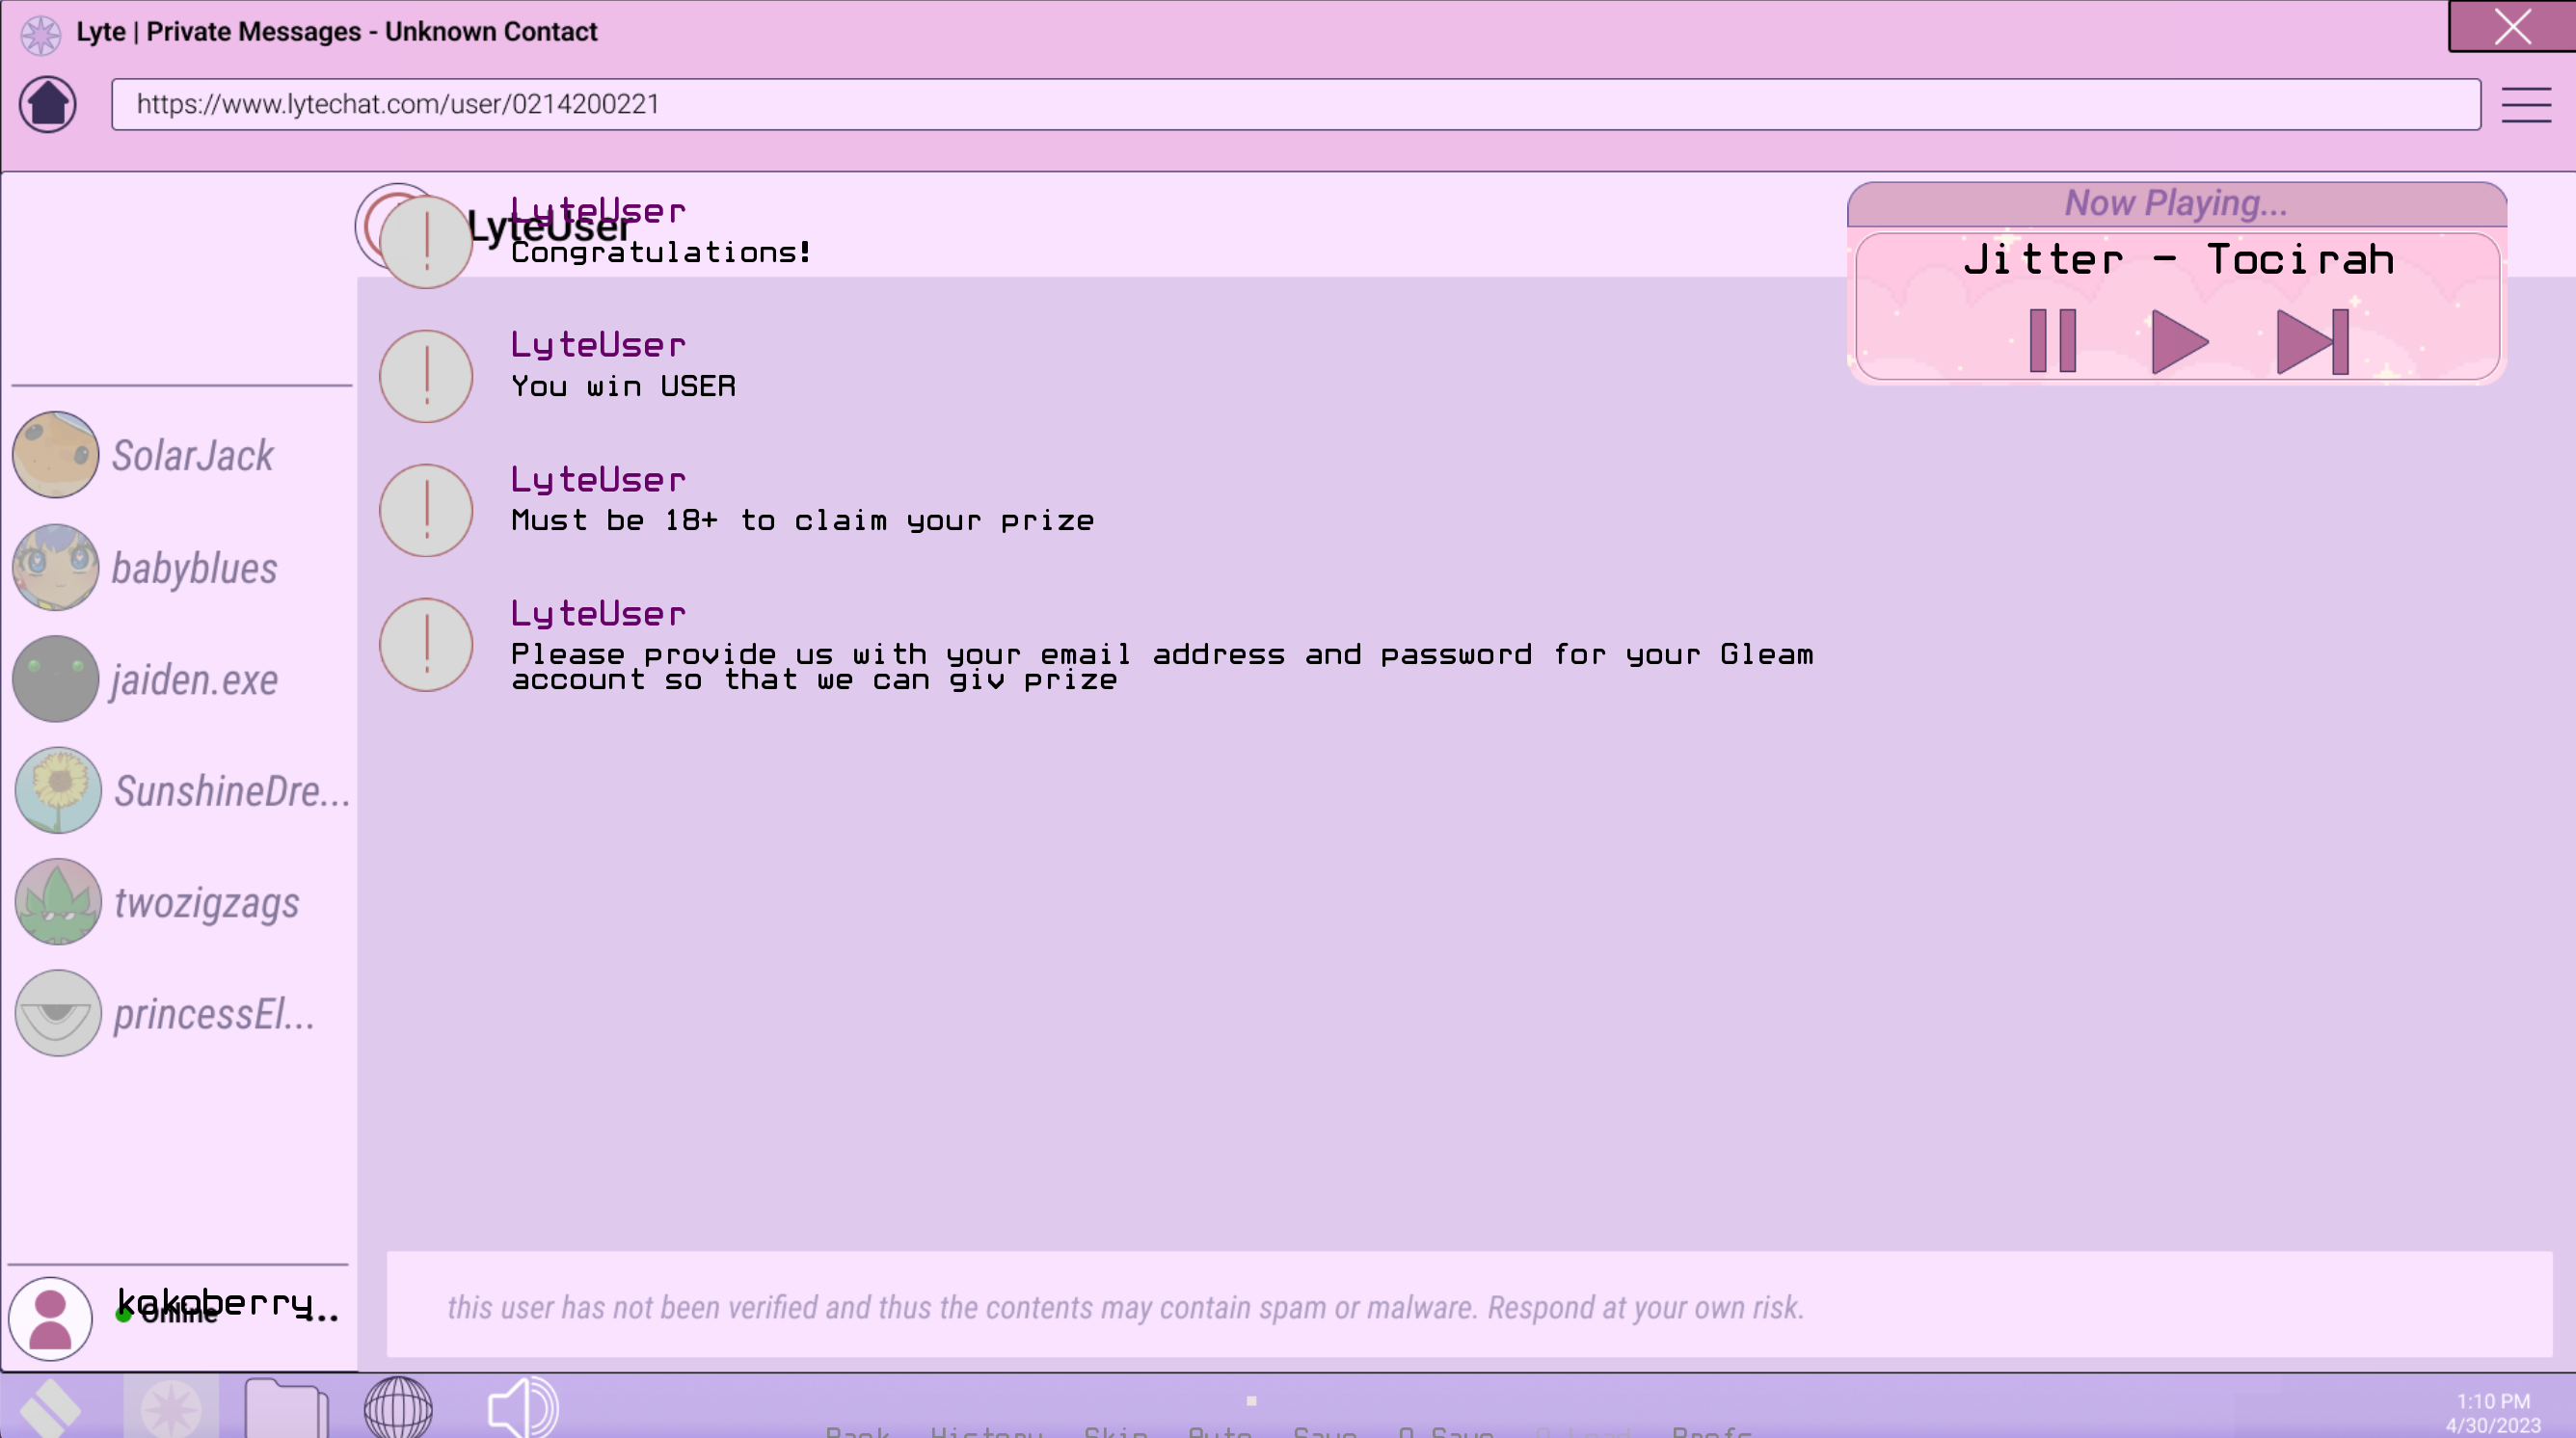Open jaiden.exe conversation
This screenshot has height=1438, width=2576.
(x=193, y=680)
